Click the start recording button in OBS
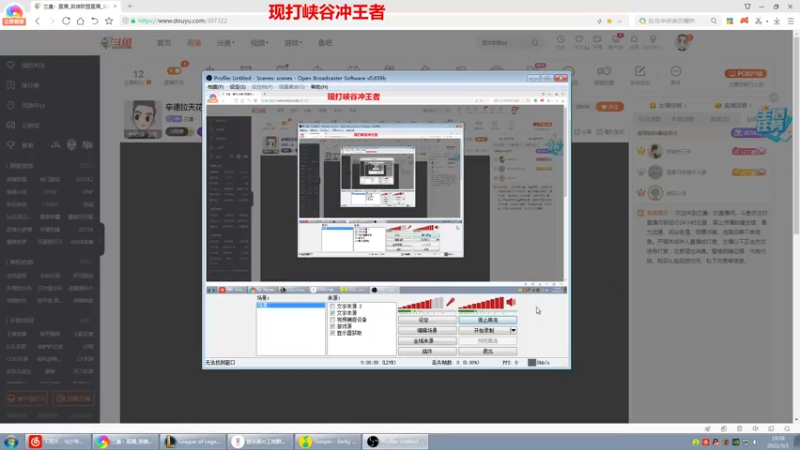The width and height of the screenshot is (800, 450). 484,331
